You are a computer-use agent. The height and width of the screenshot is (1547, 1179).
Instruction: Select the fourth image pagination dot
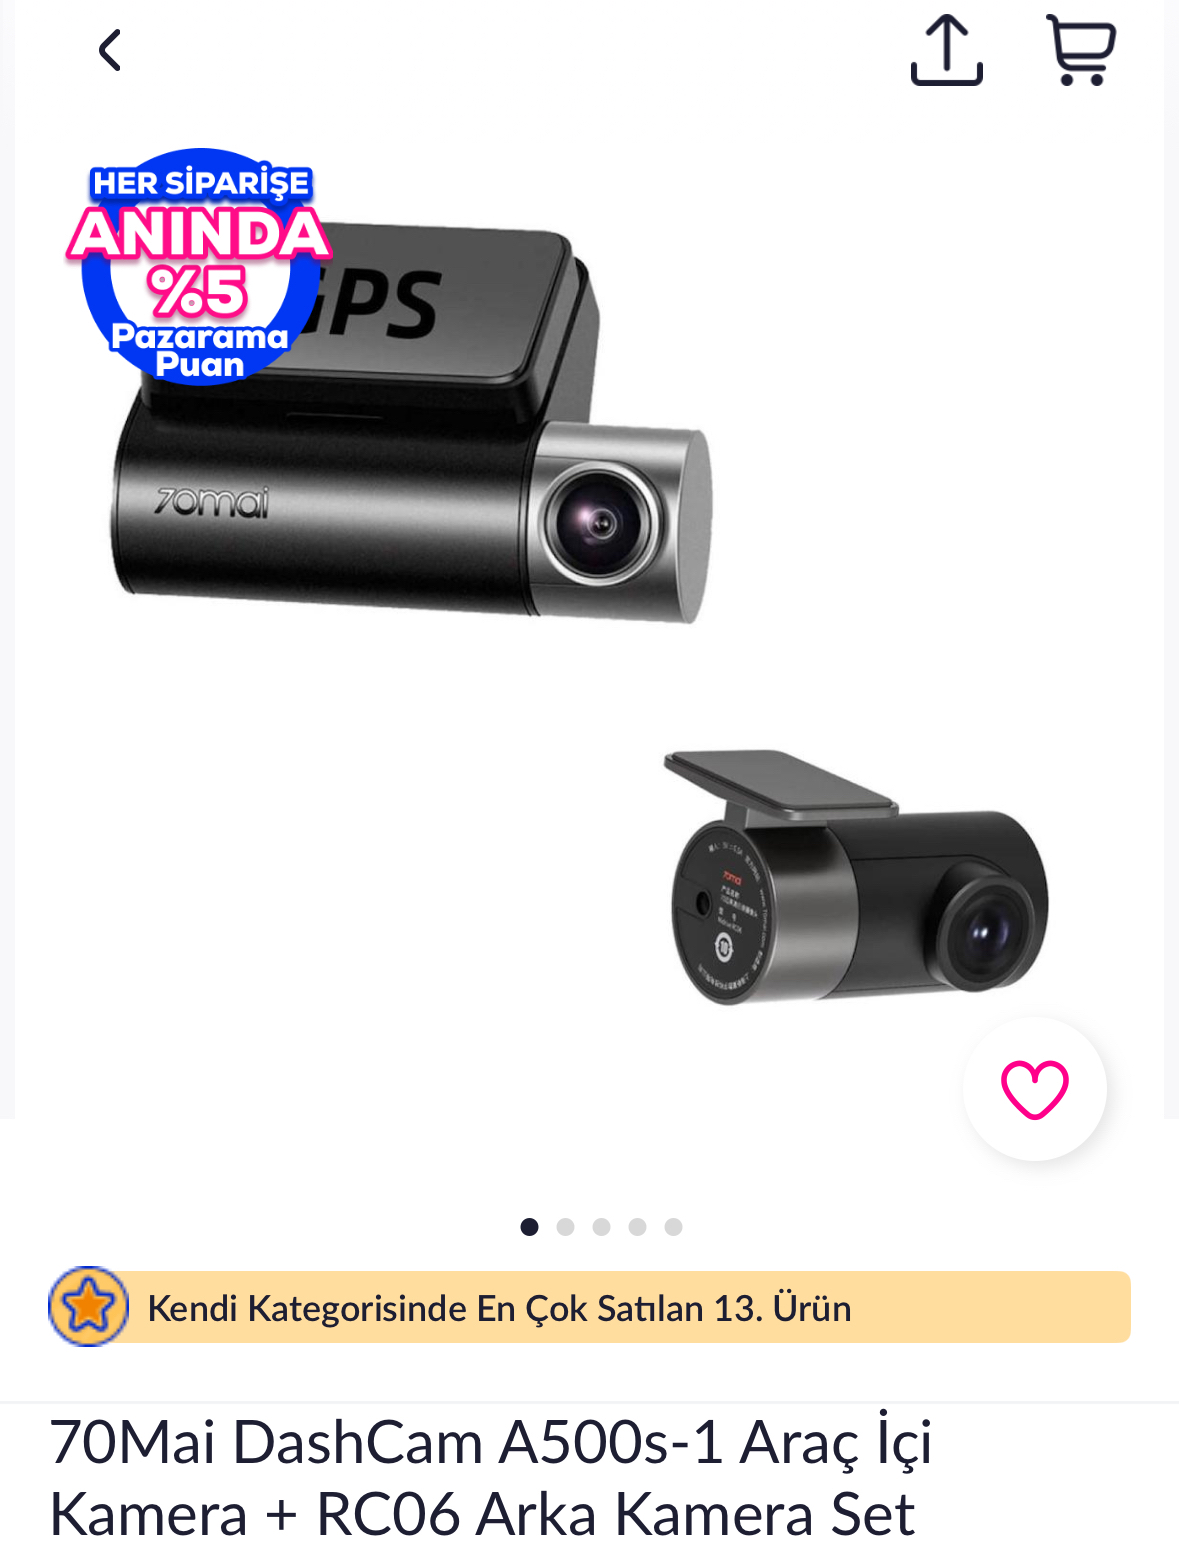pos(638,1227)
